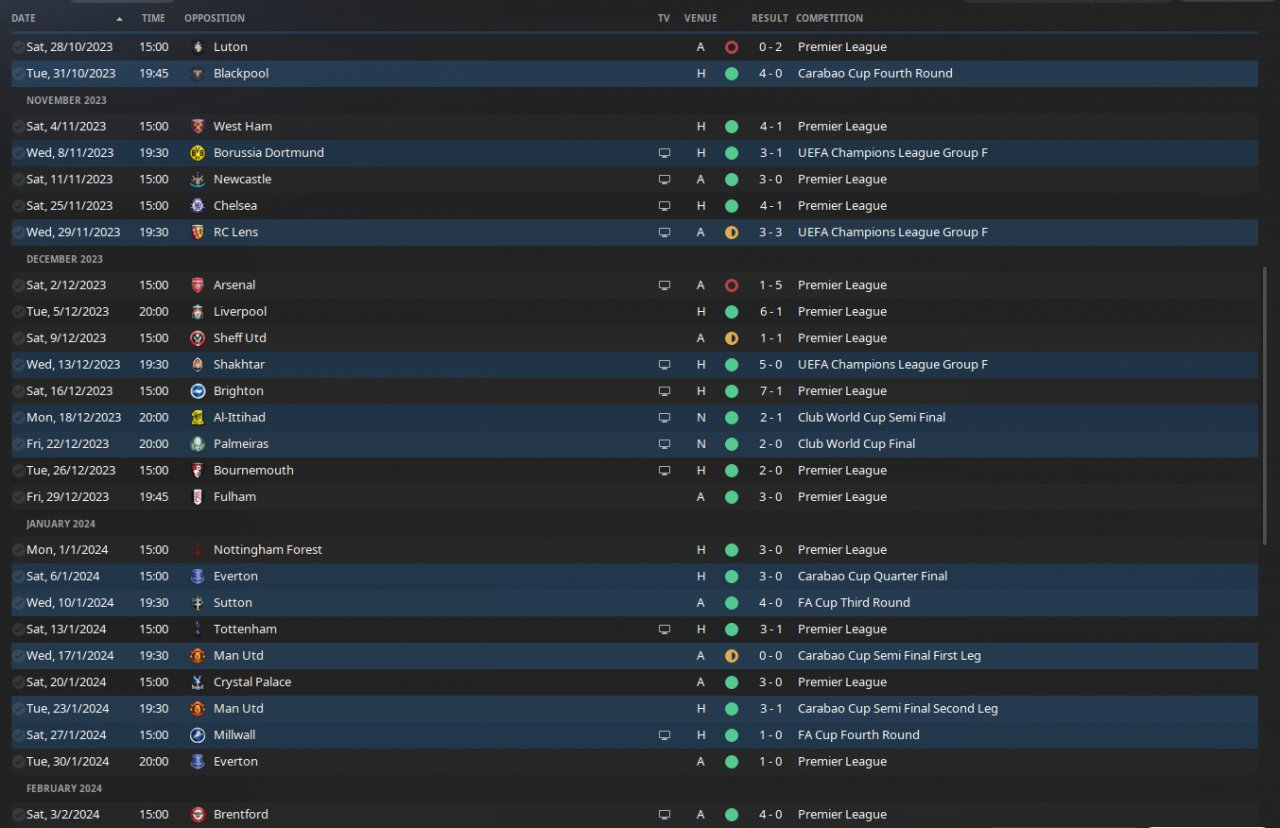Click the Borussia Dortmund club badge
Screen dimensions: 1280x828
click(197, 153)
